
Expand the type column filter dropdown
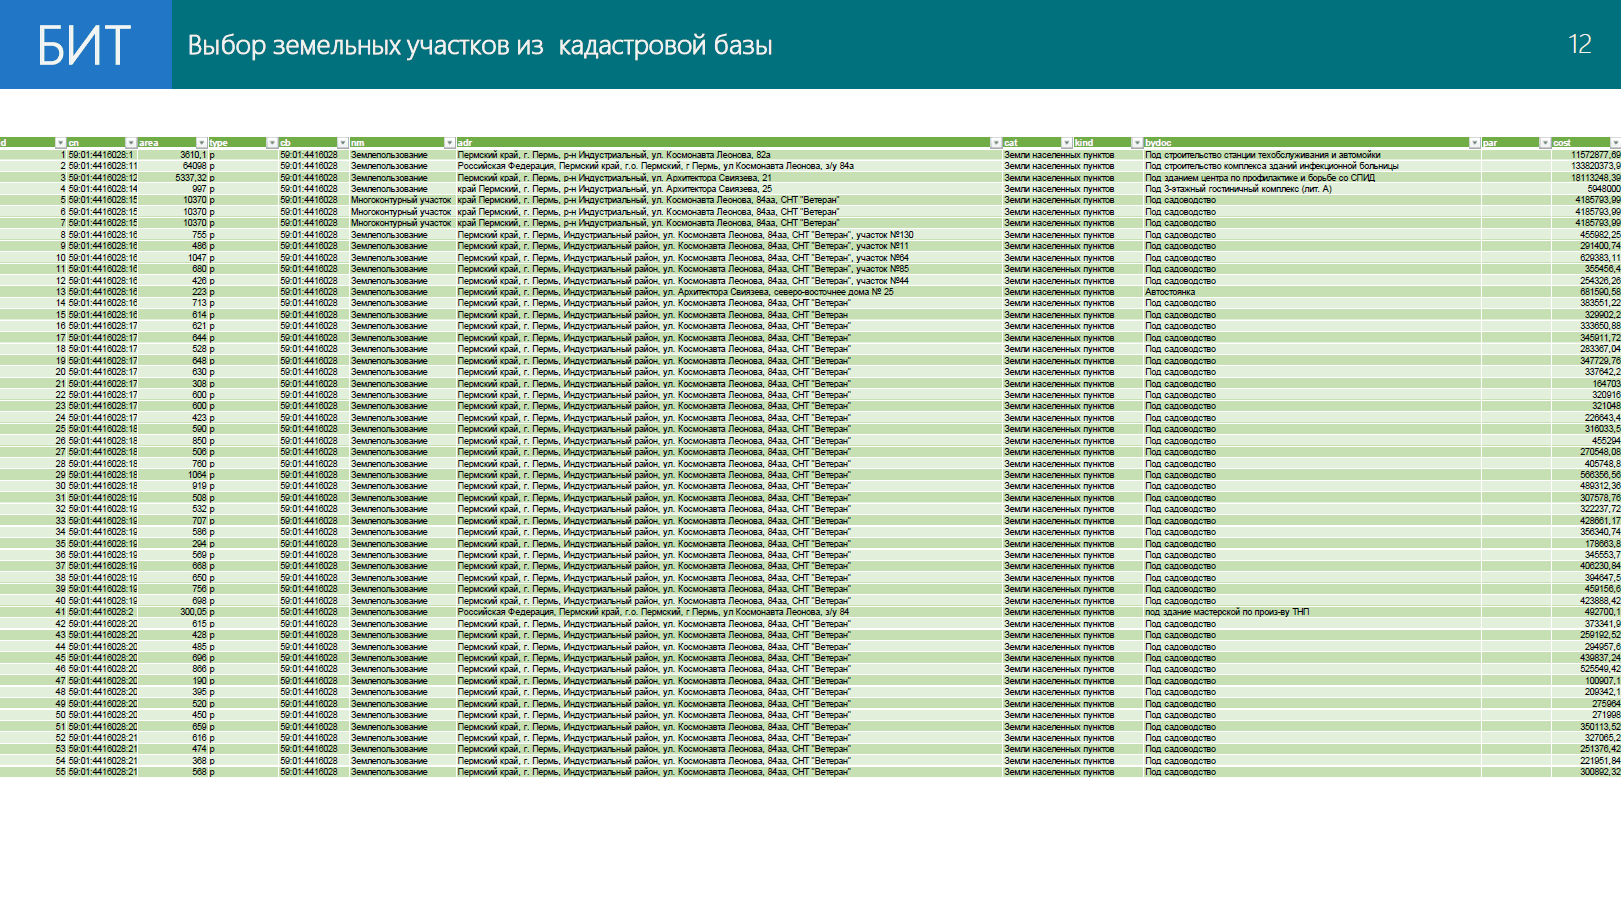pos(272,143)
